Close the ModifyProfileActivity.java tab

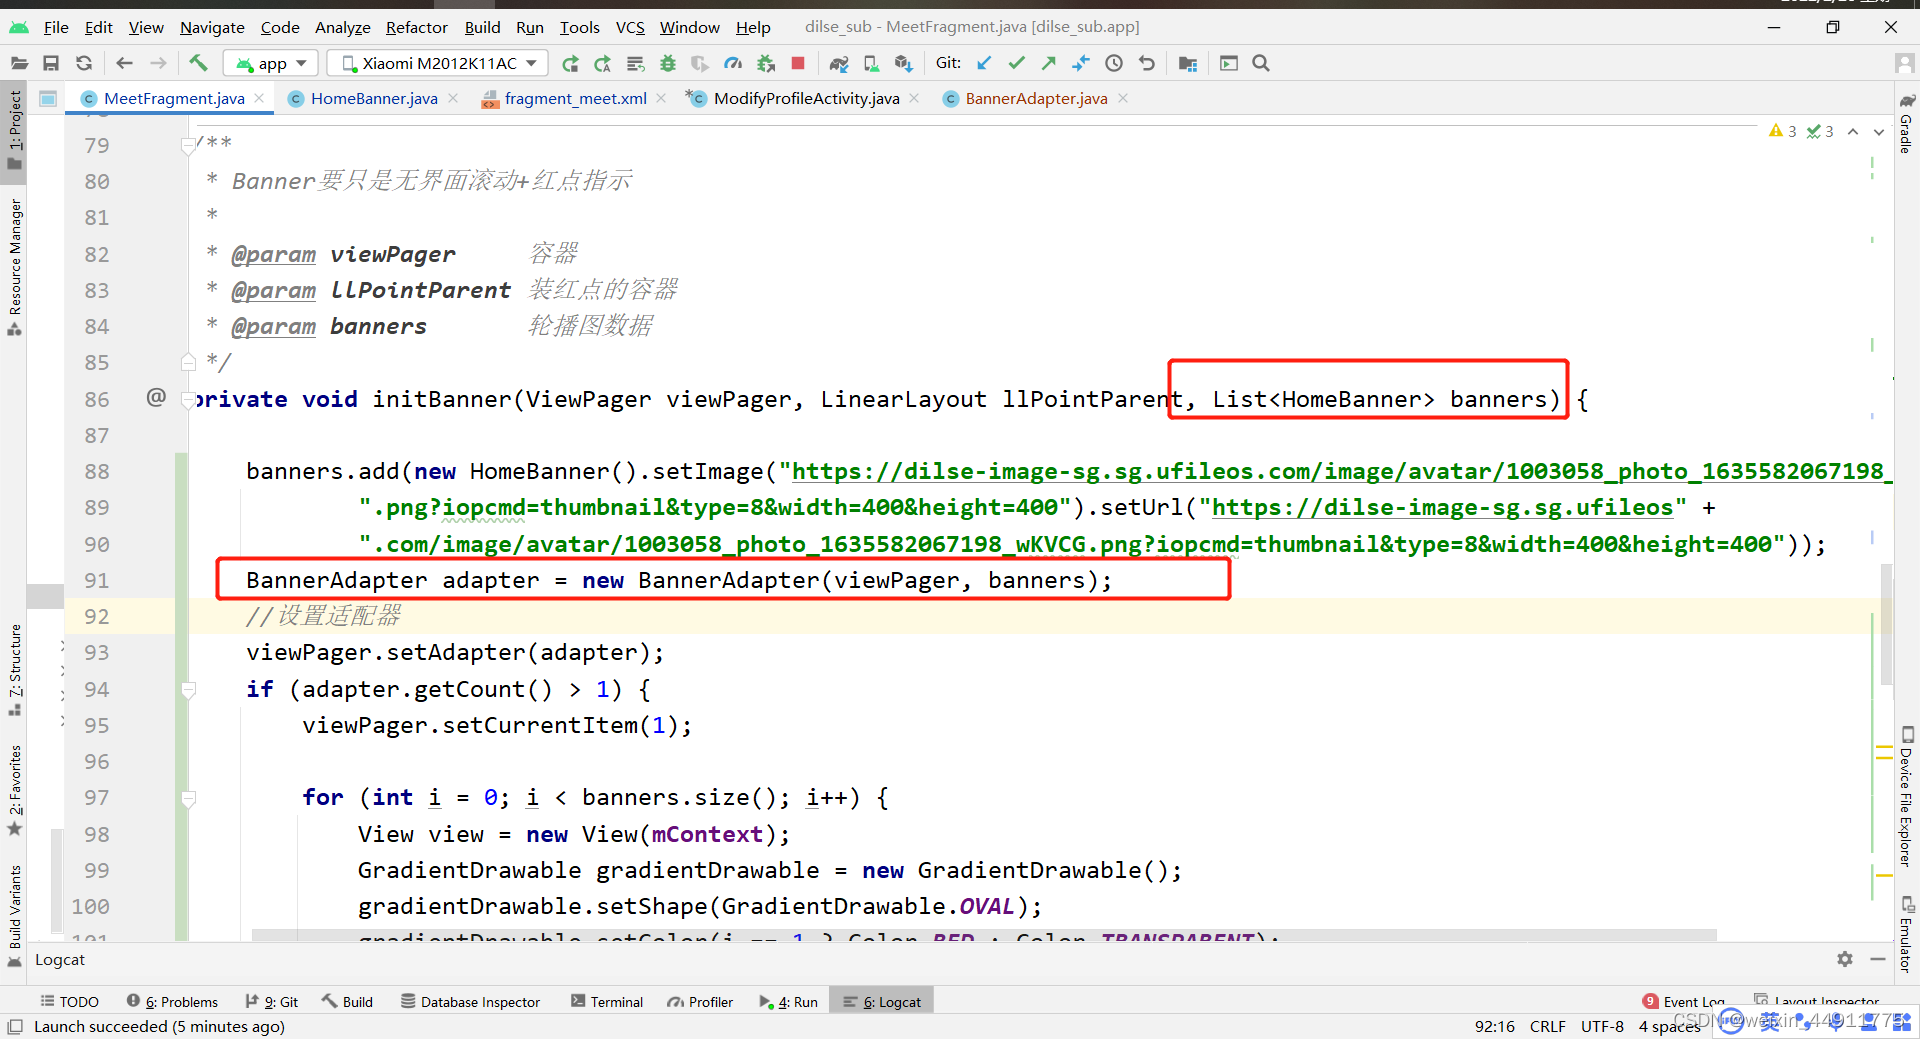click(x=914, y=98)
